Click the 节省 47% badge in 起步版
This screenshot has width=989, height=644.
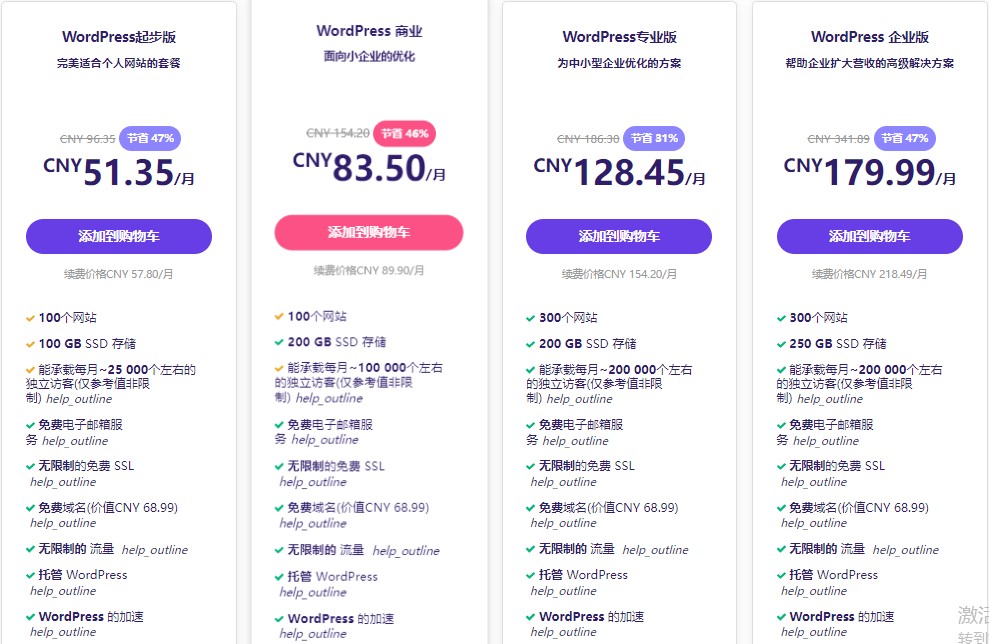[150, 138]
